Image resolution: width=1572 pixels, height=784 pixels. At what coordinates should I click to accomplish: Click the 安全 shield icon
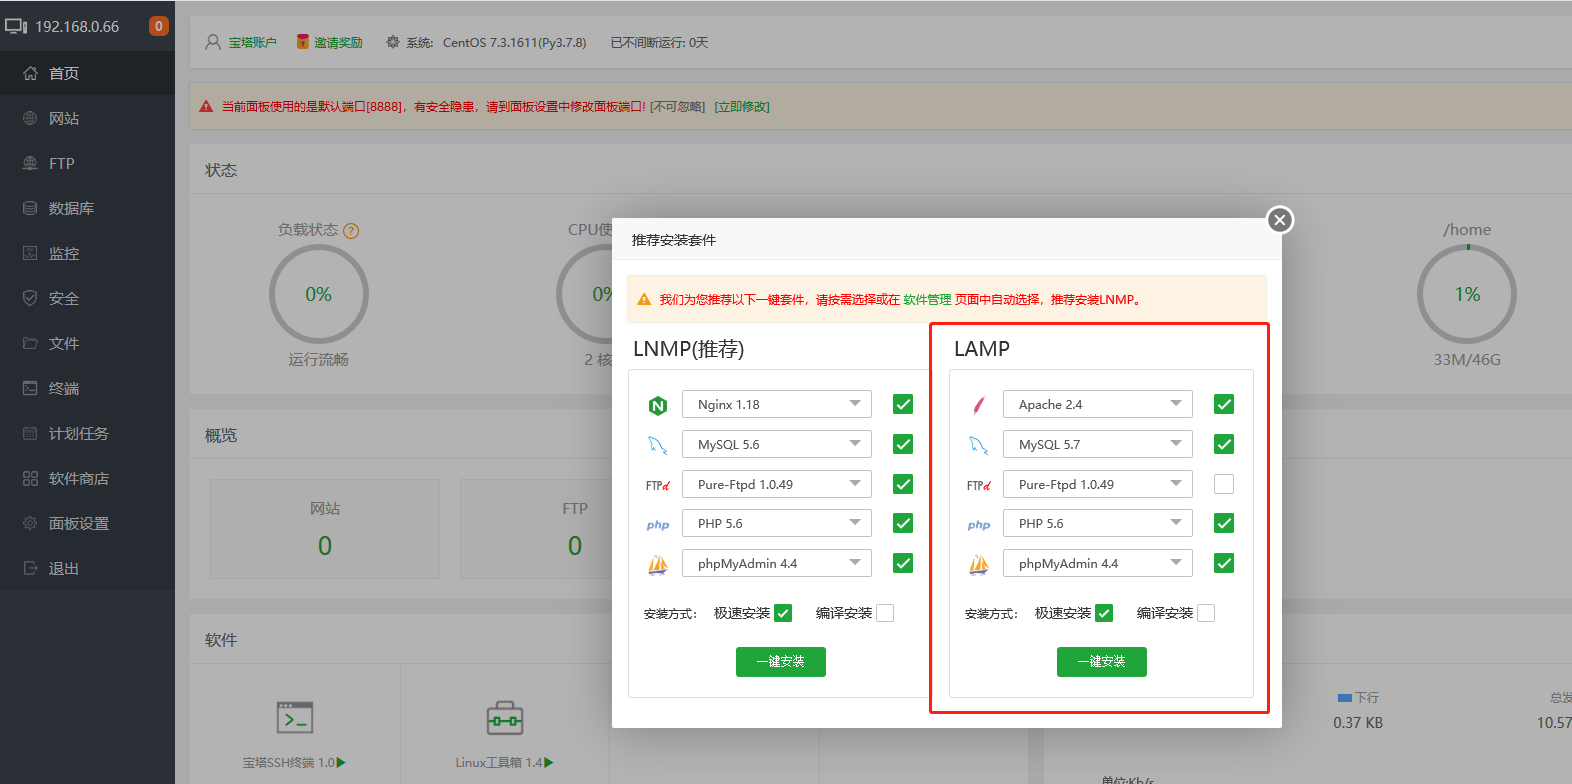coord(30,298)
